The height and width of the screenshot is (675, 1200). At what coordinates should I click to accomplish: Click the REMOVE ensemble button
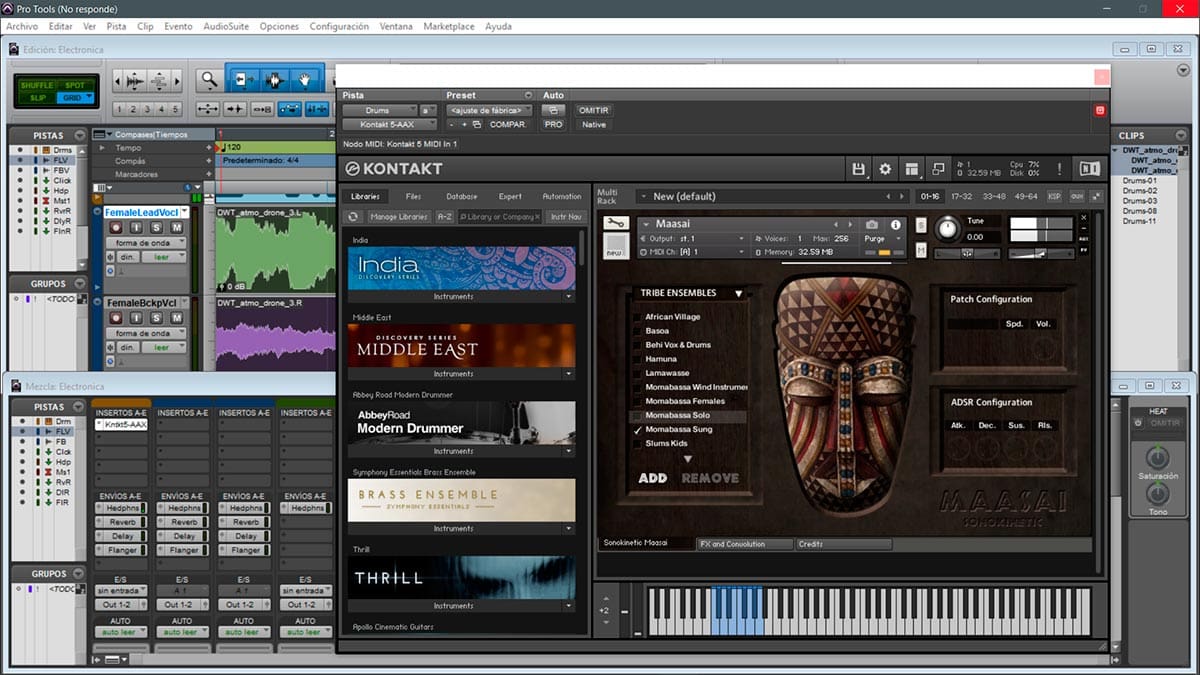pos(710,478)
